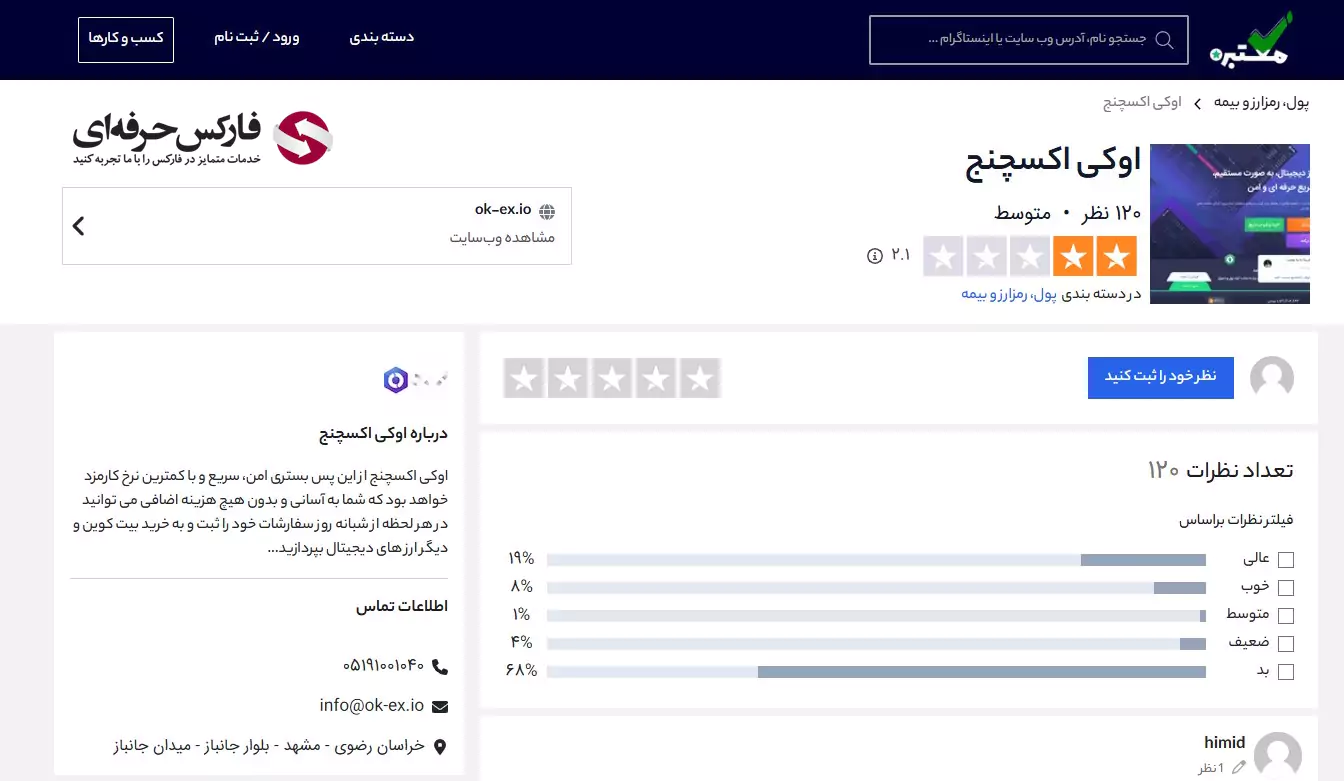The image size is (1344, 781).
Task: Click the اوکی اکسچنج breadcrumb text
Action: click(1142, 103)
